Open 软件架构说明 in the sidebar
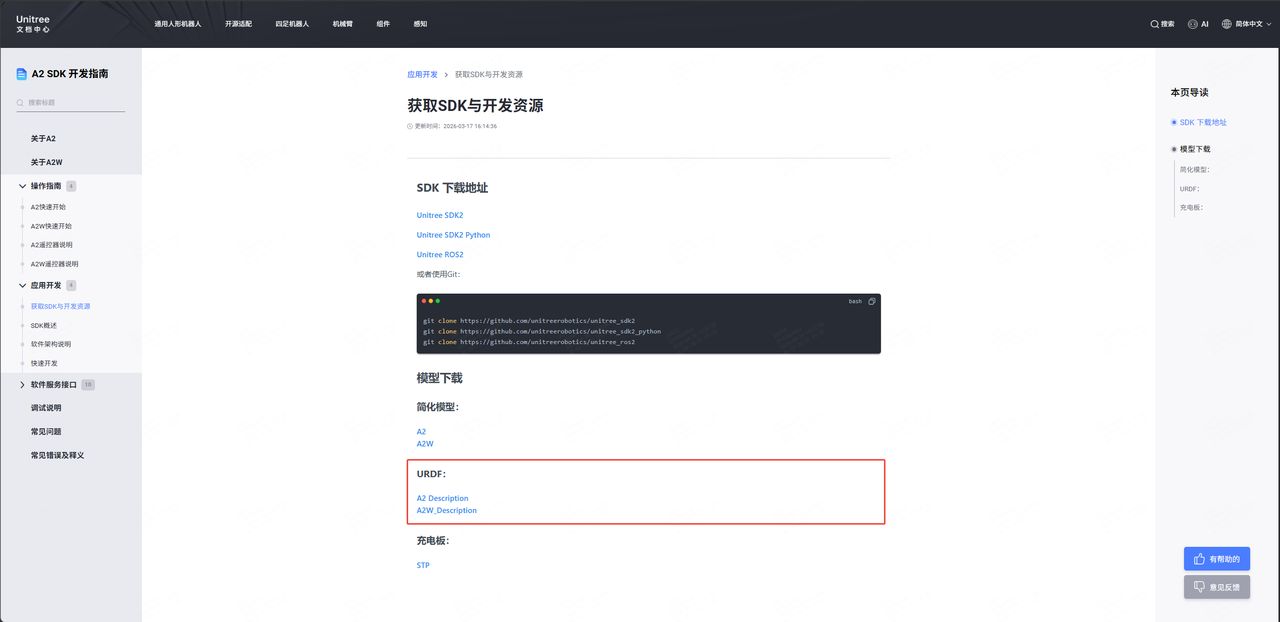This screenshot has height=622, width=1280. [51, 344]
